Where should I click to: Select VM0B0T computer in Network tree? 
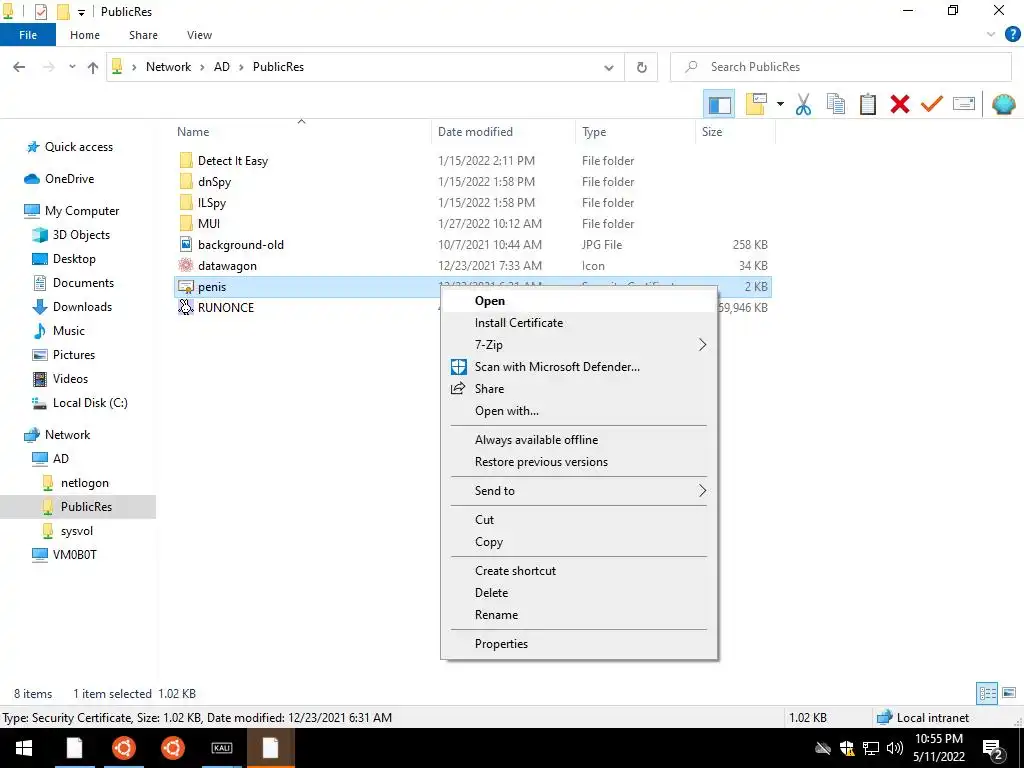74,554
